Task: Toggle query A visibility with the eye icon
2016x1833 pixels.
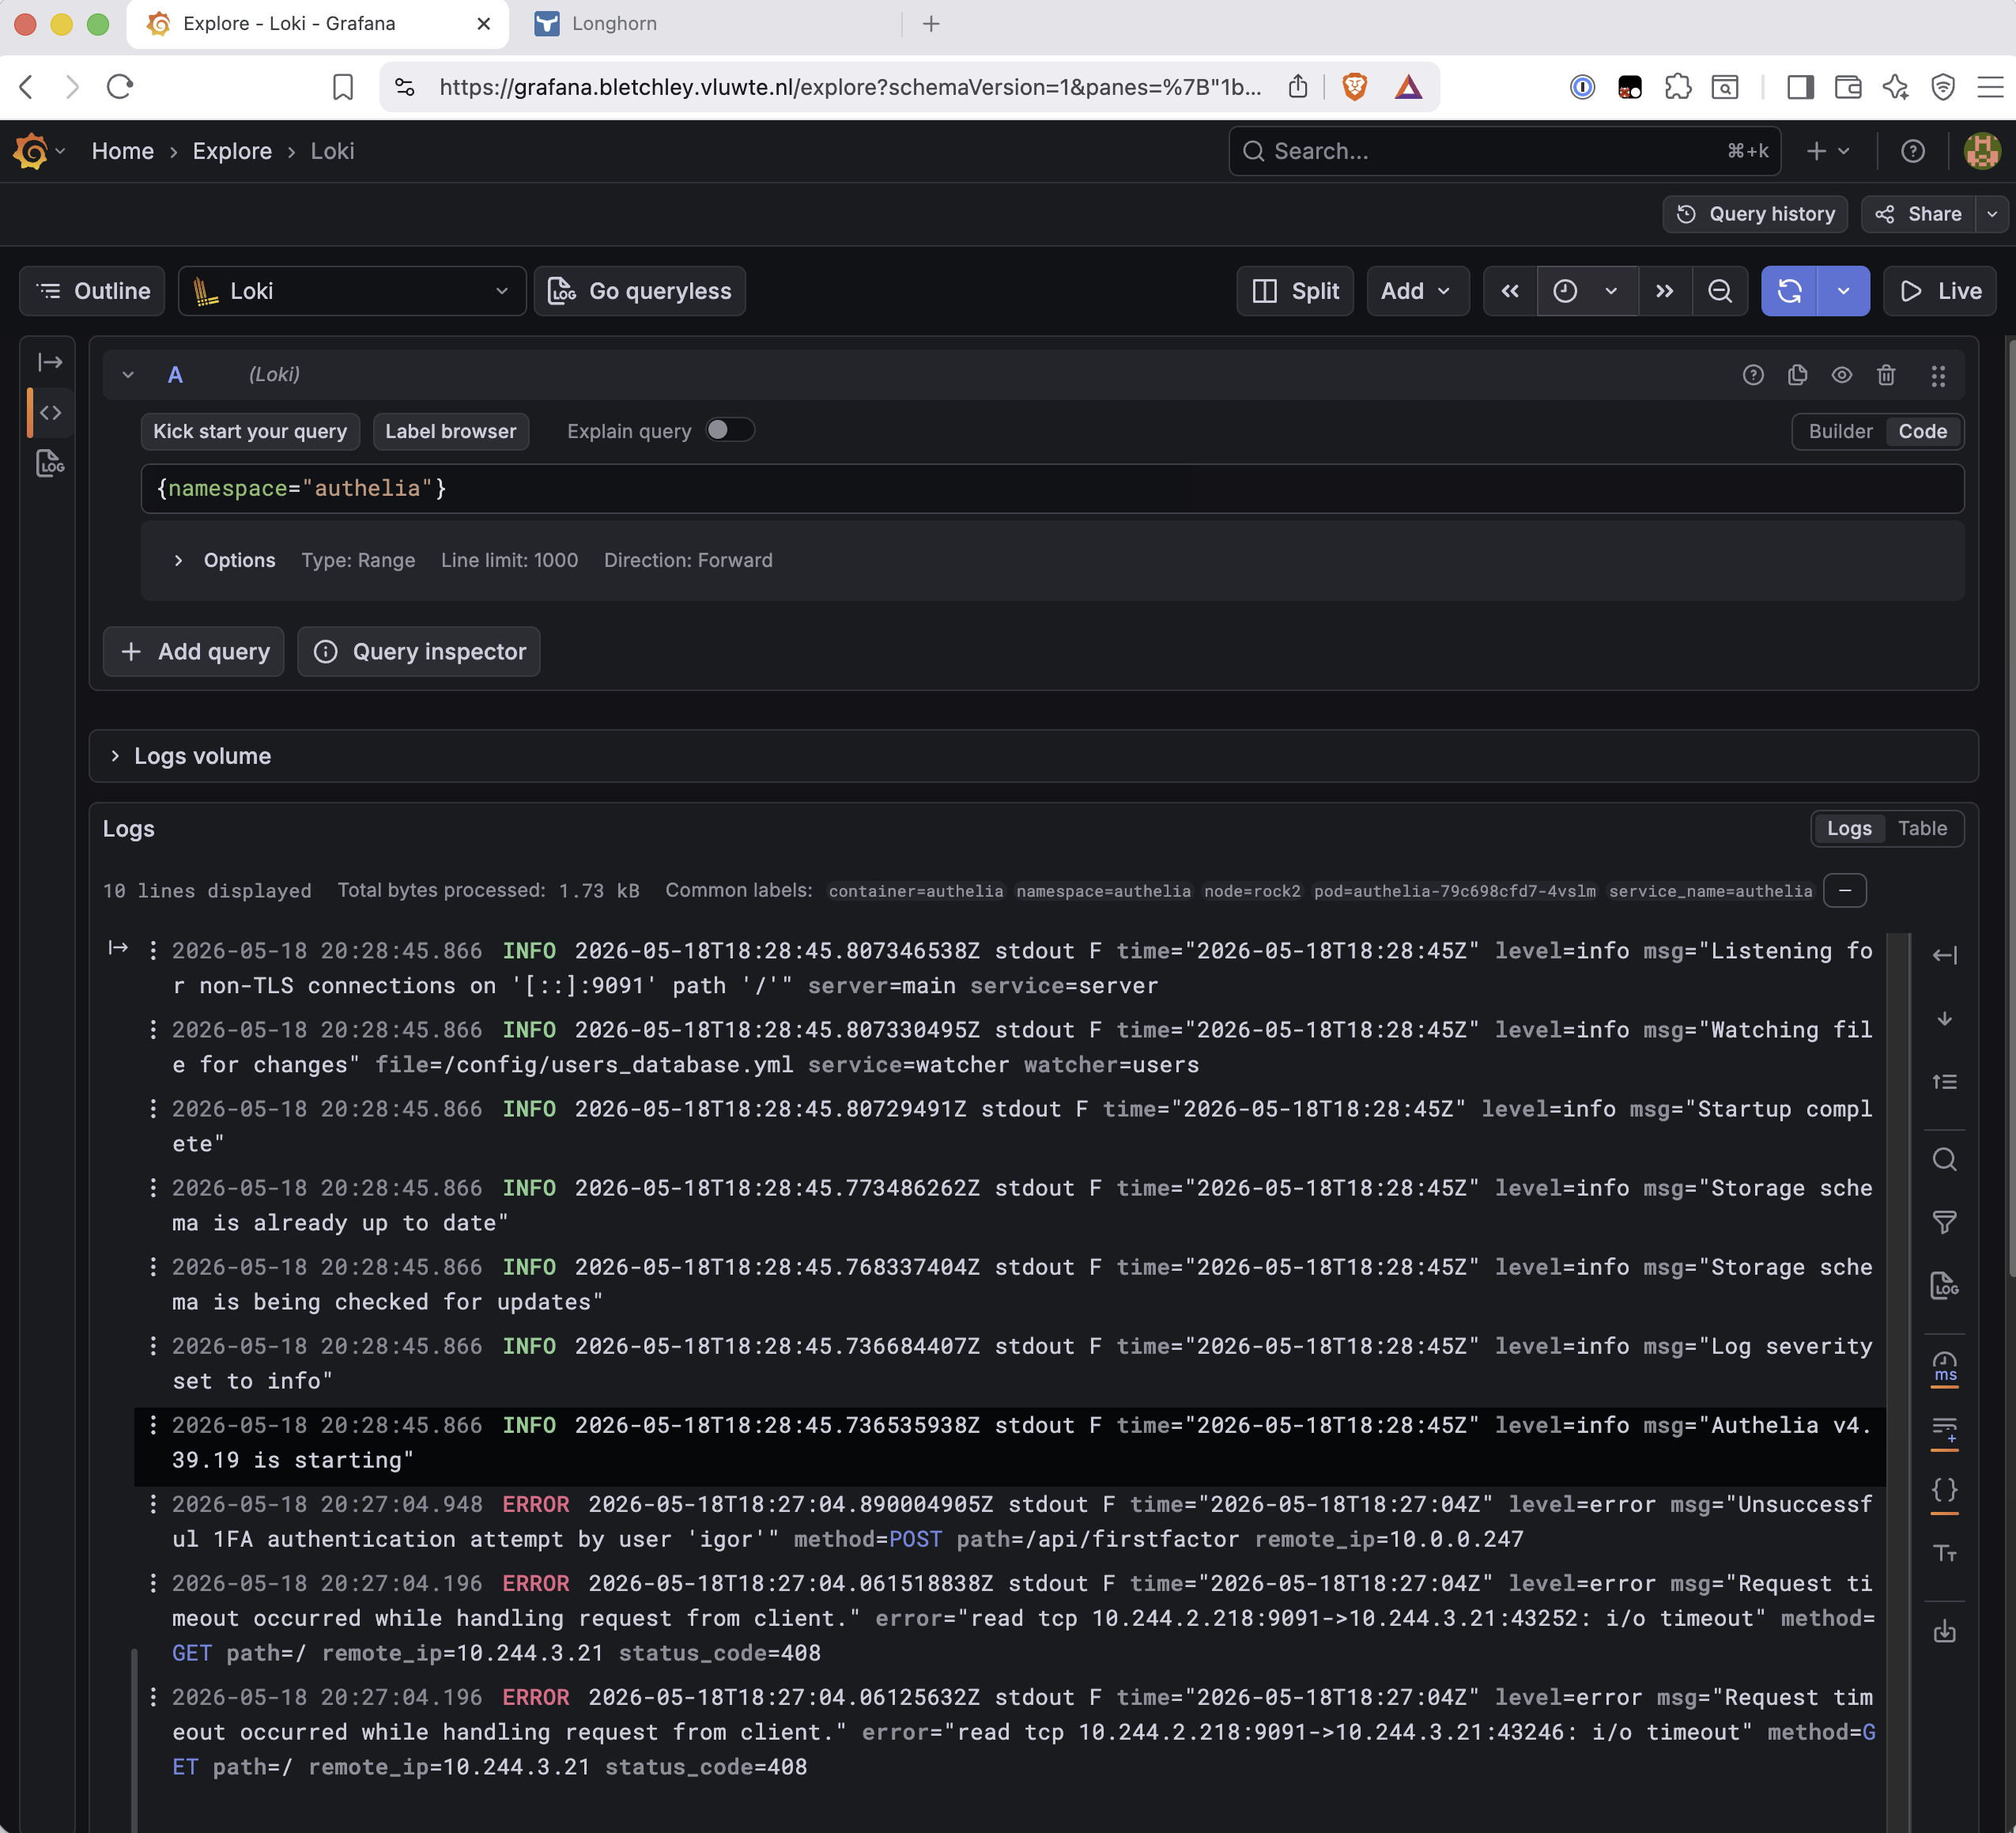Action: [1842, 375]
